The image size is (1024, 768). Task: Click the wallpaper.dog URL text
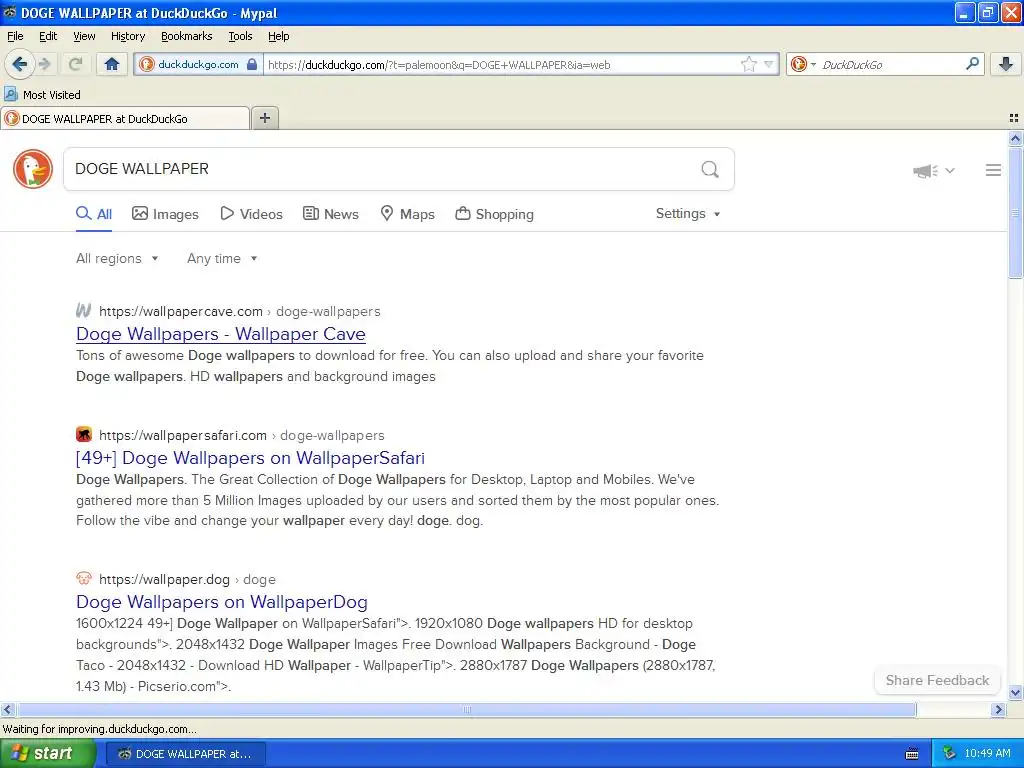187,579
